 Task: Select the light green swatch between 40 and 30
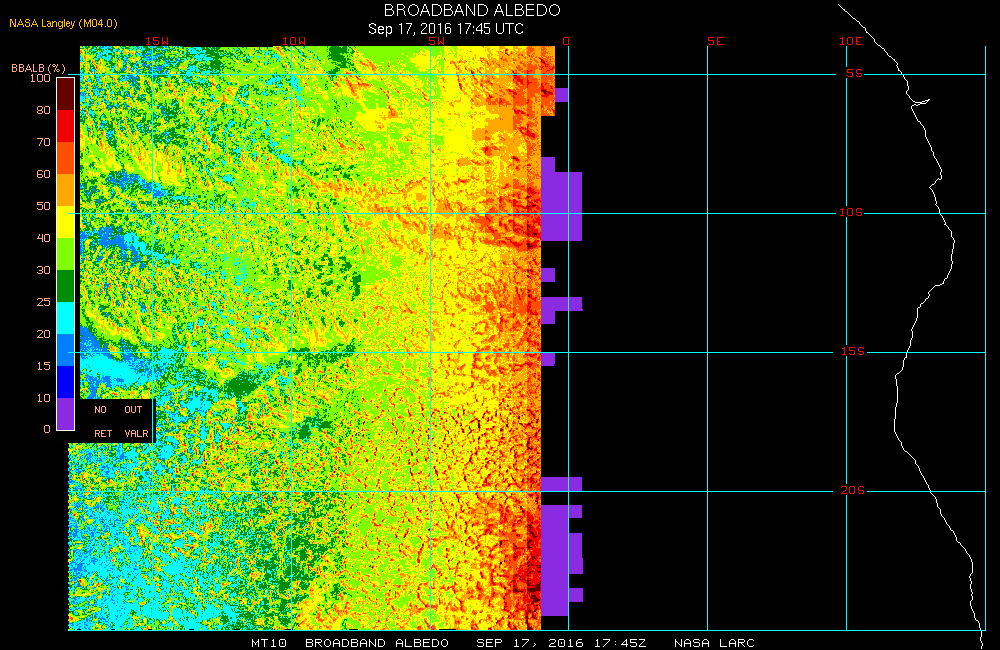tap(66, 254)
